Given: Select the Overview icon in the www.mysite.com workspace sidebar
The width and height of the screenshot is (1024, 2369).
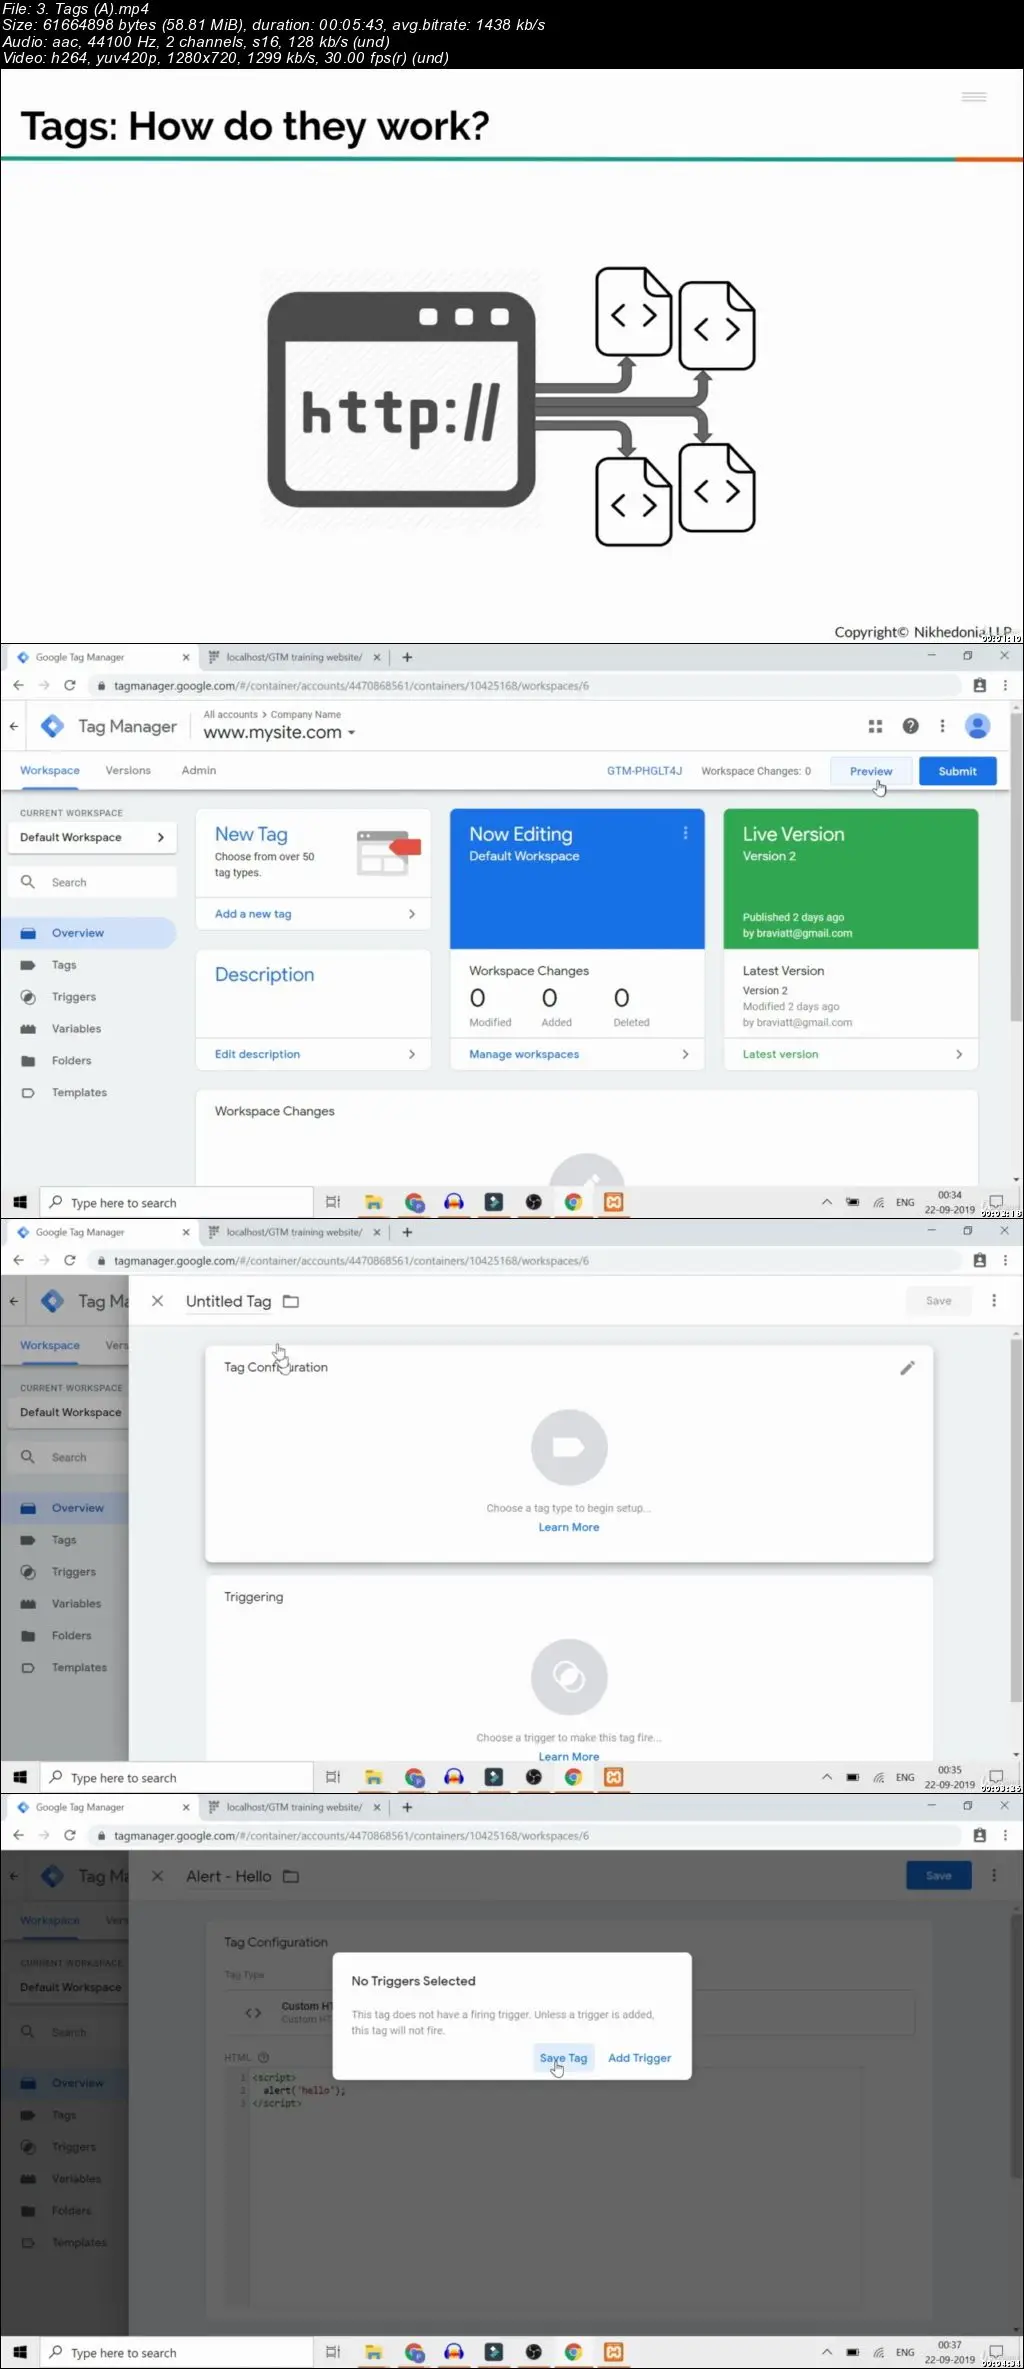Looking at the screenshot, I should tap(29, 933).
